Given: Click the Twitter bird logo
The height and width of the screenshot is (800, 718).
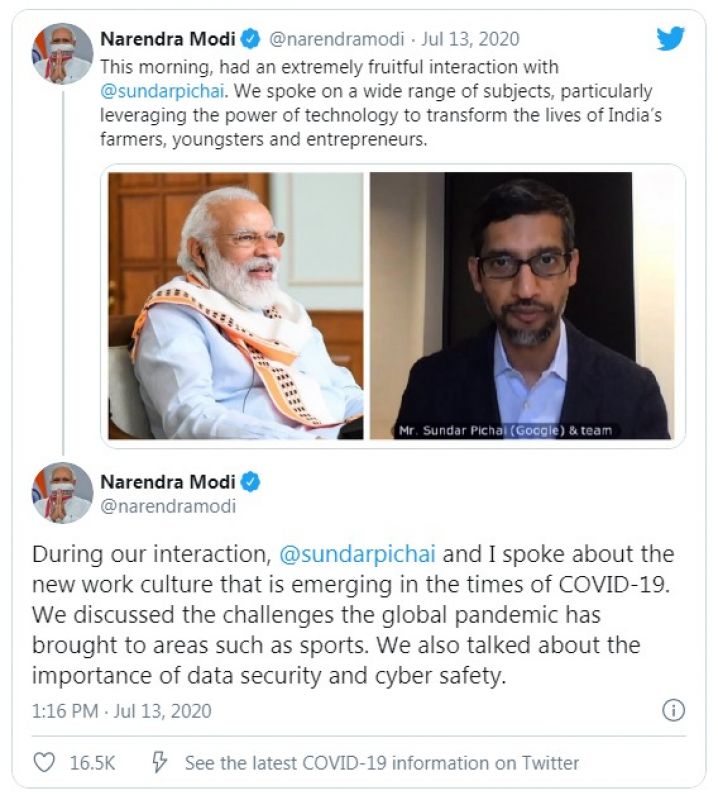Looking at the screenshot, I should [x=670, y=39].
